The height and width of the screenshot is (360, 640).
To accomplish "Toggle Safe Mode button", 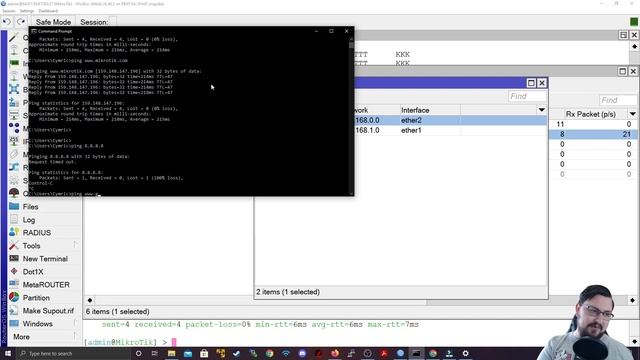I will pyautogui.click(x=53, y=22).
